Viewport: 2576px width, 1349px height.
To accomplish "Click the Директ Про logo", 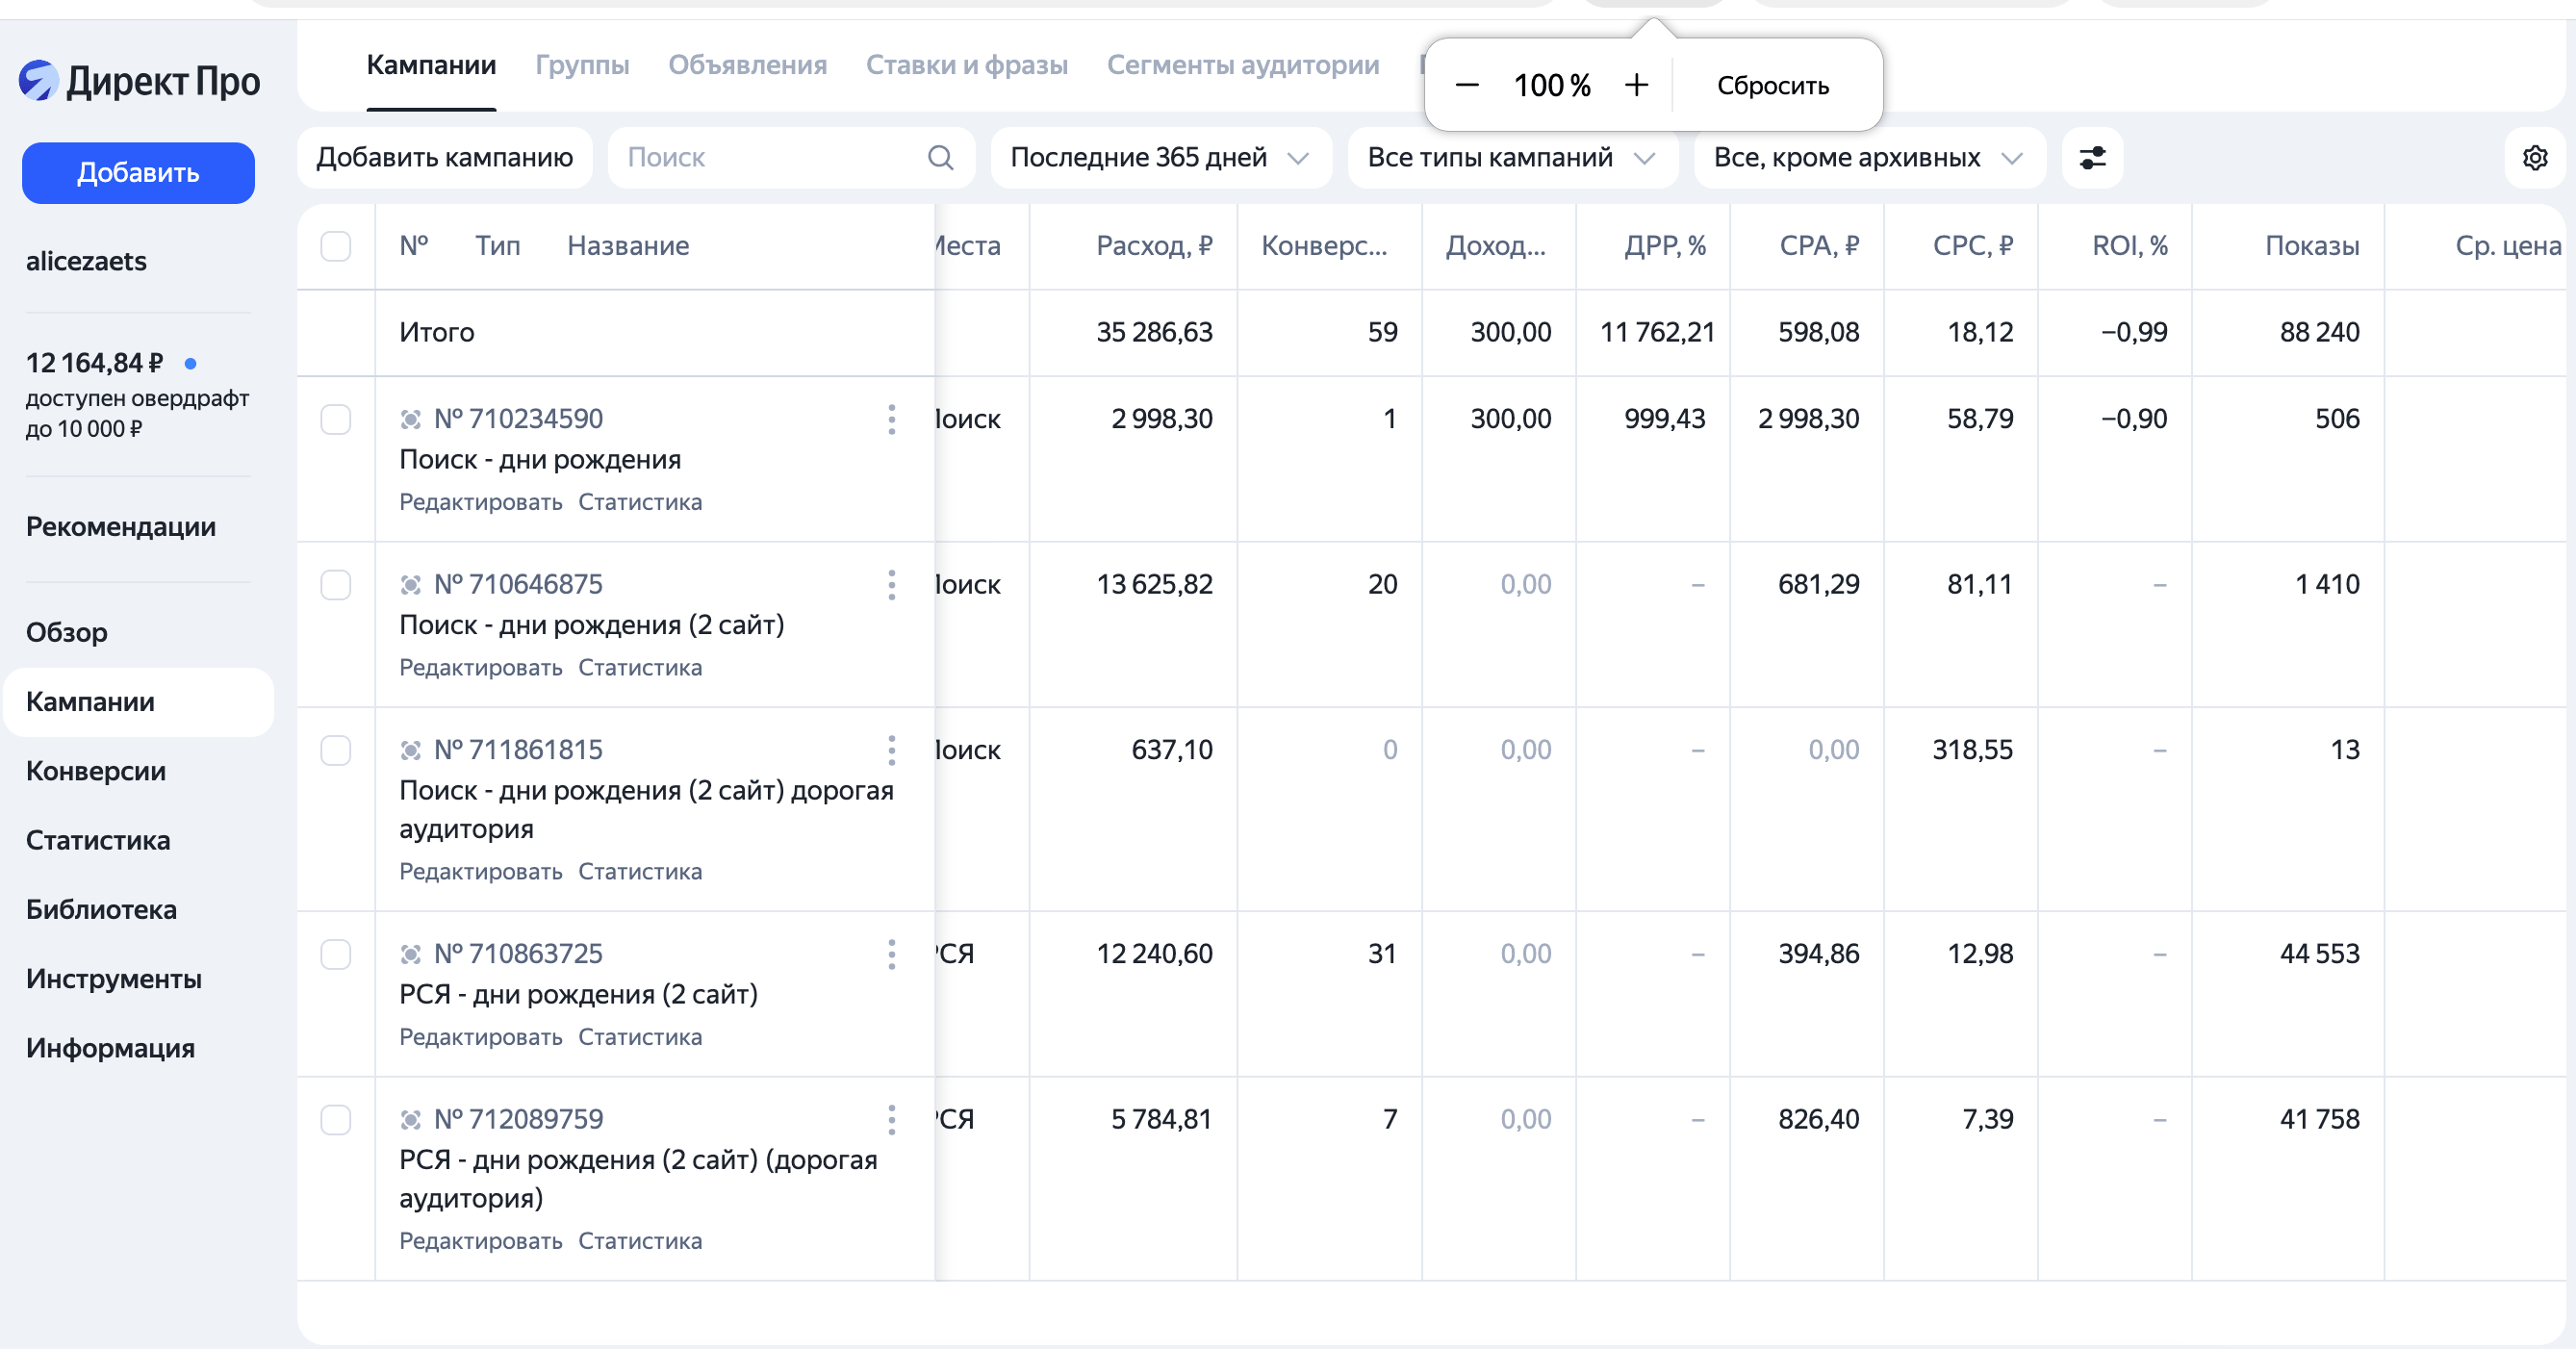I will point(139,81).
